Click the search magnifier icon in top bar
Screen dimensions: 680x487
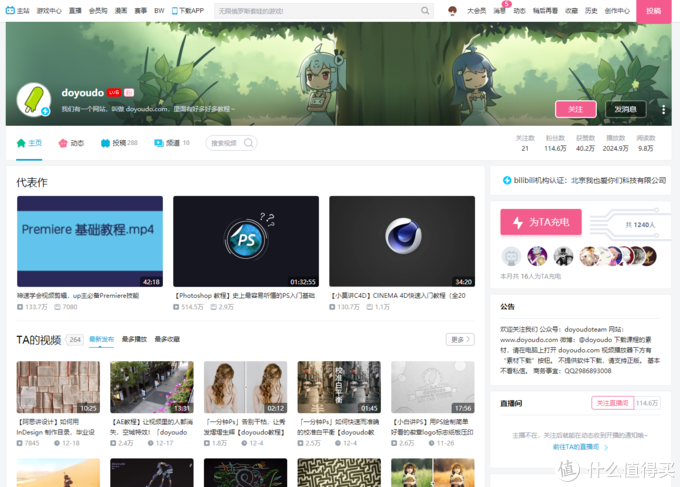coord(426,11)
